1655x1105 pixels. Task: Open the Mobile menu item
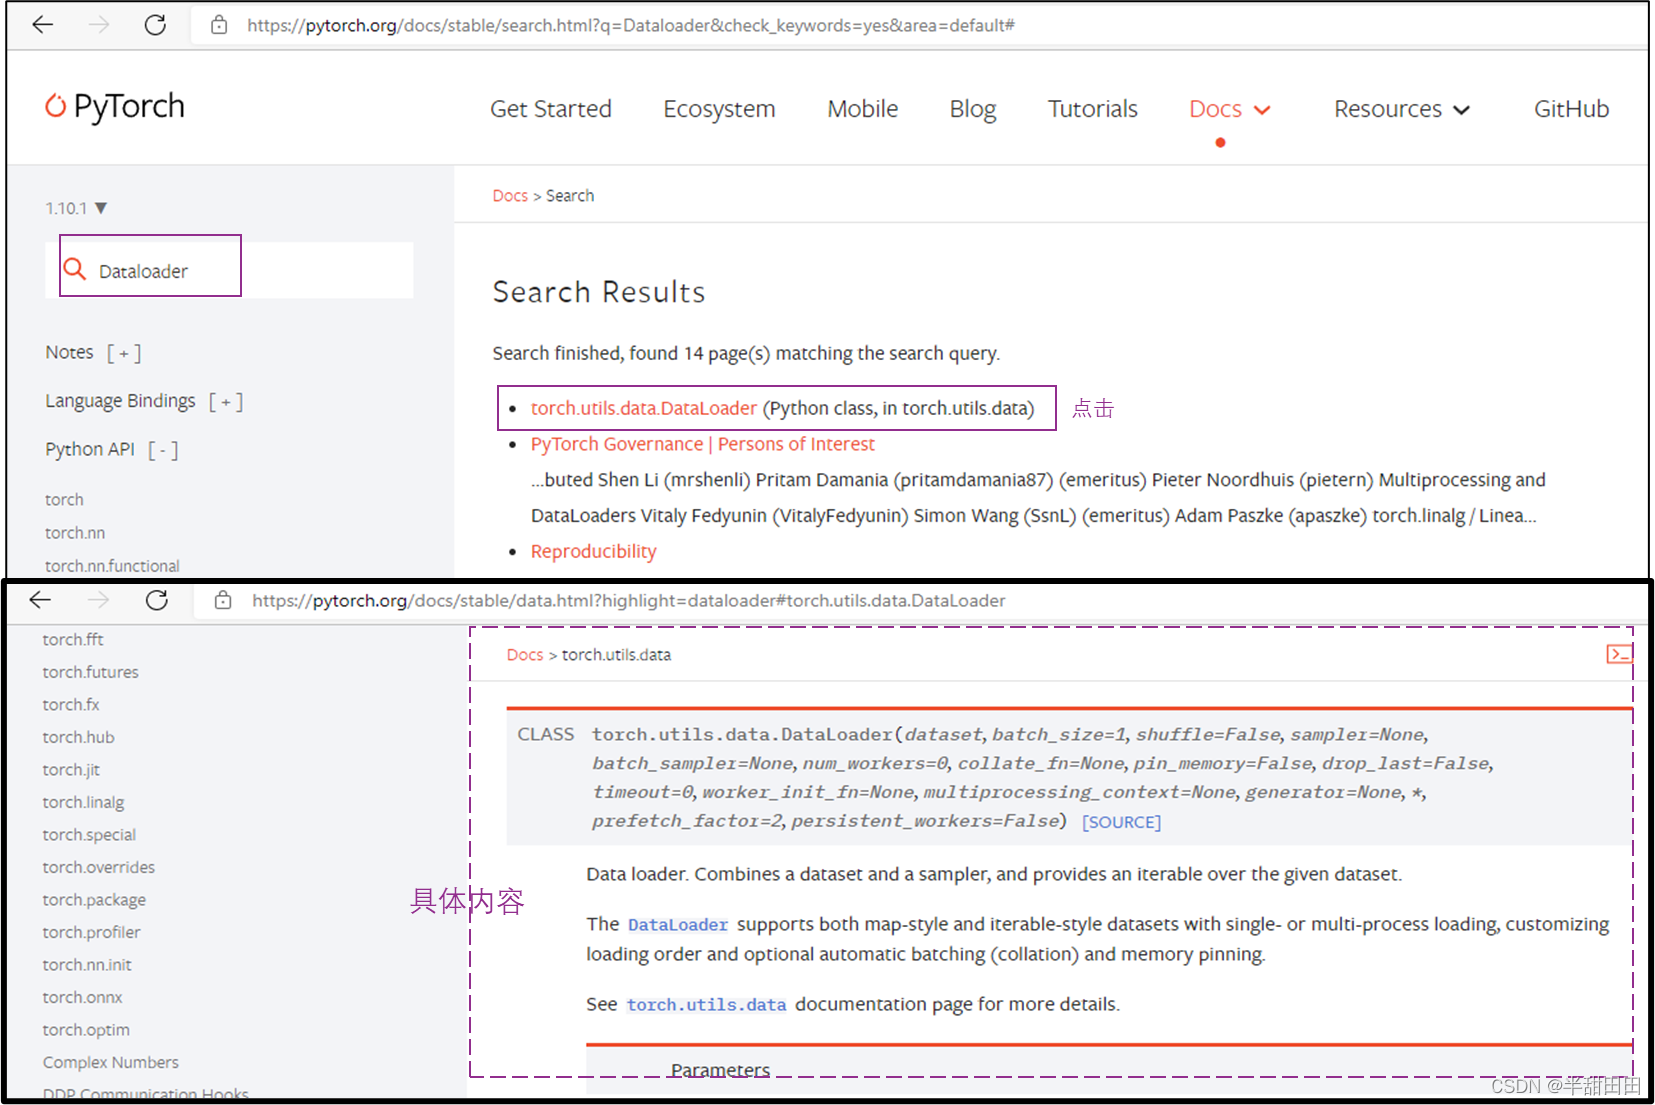click(x=862, y=109)
